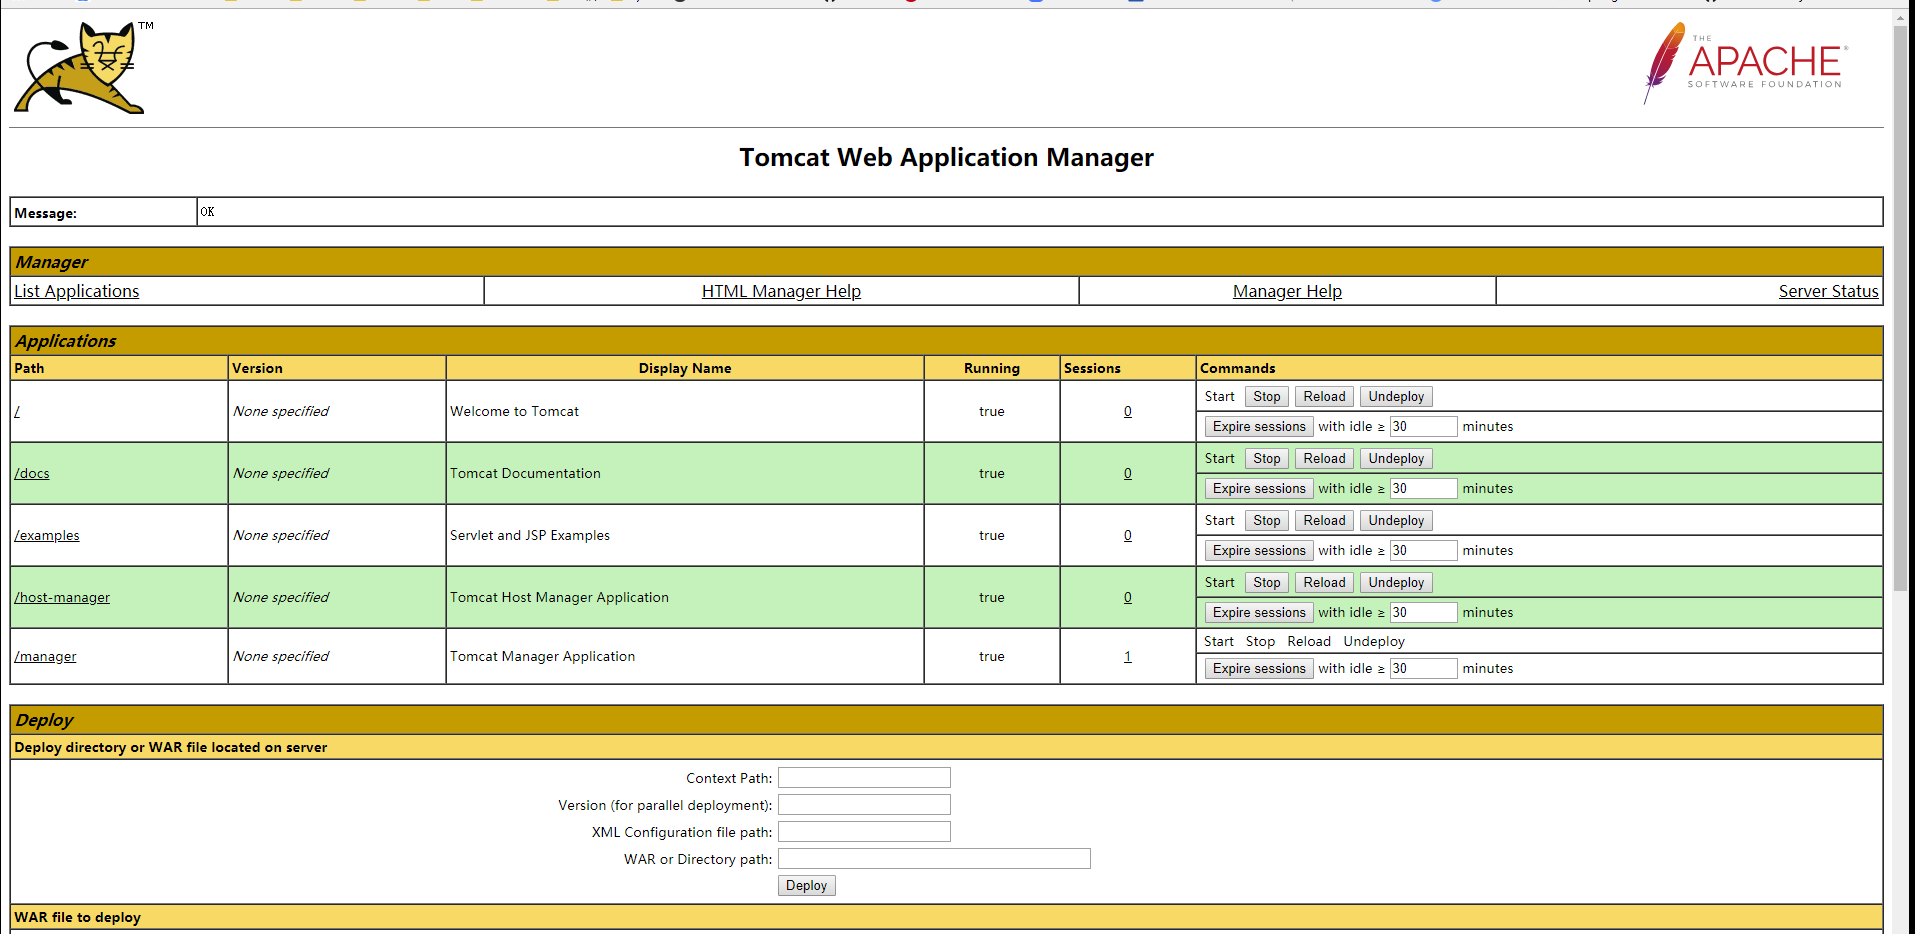1915x934 pixels.
Task: Stop the root Welcome to Tomcat app
Action: (x=1267, y=396)
